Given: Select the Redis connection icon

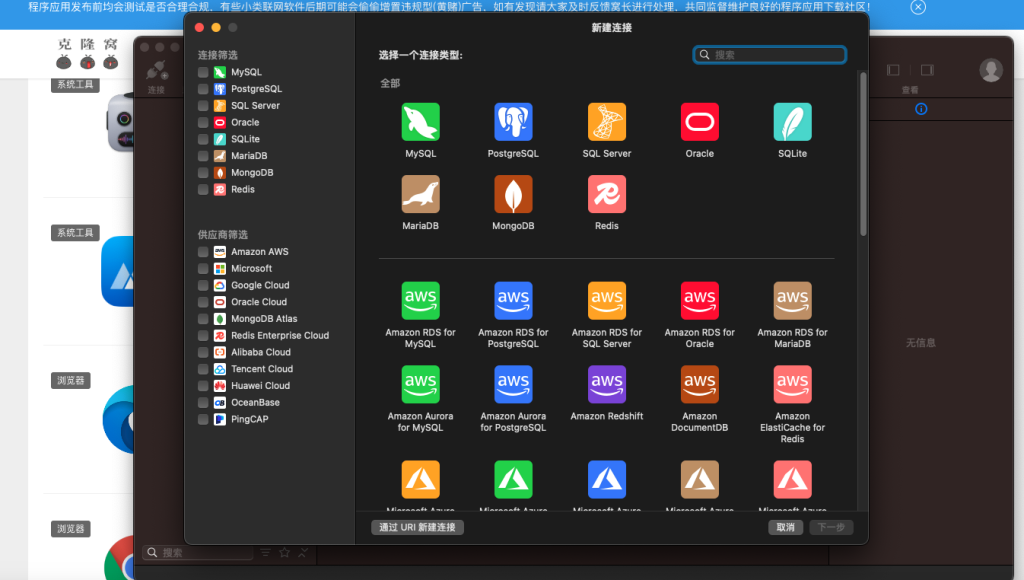Looking at the screenshot, I should (x=607, y=194).
